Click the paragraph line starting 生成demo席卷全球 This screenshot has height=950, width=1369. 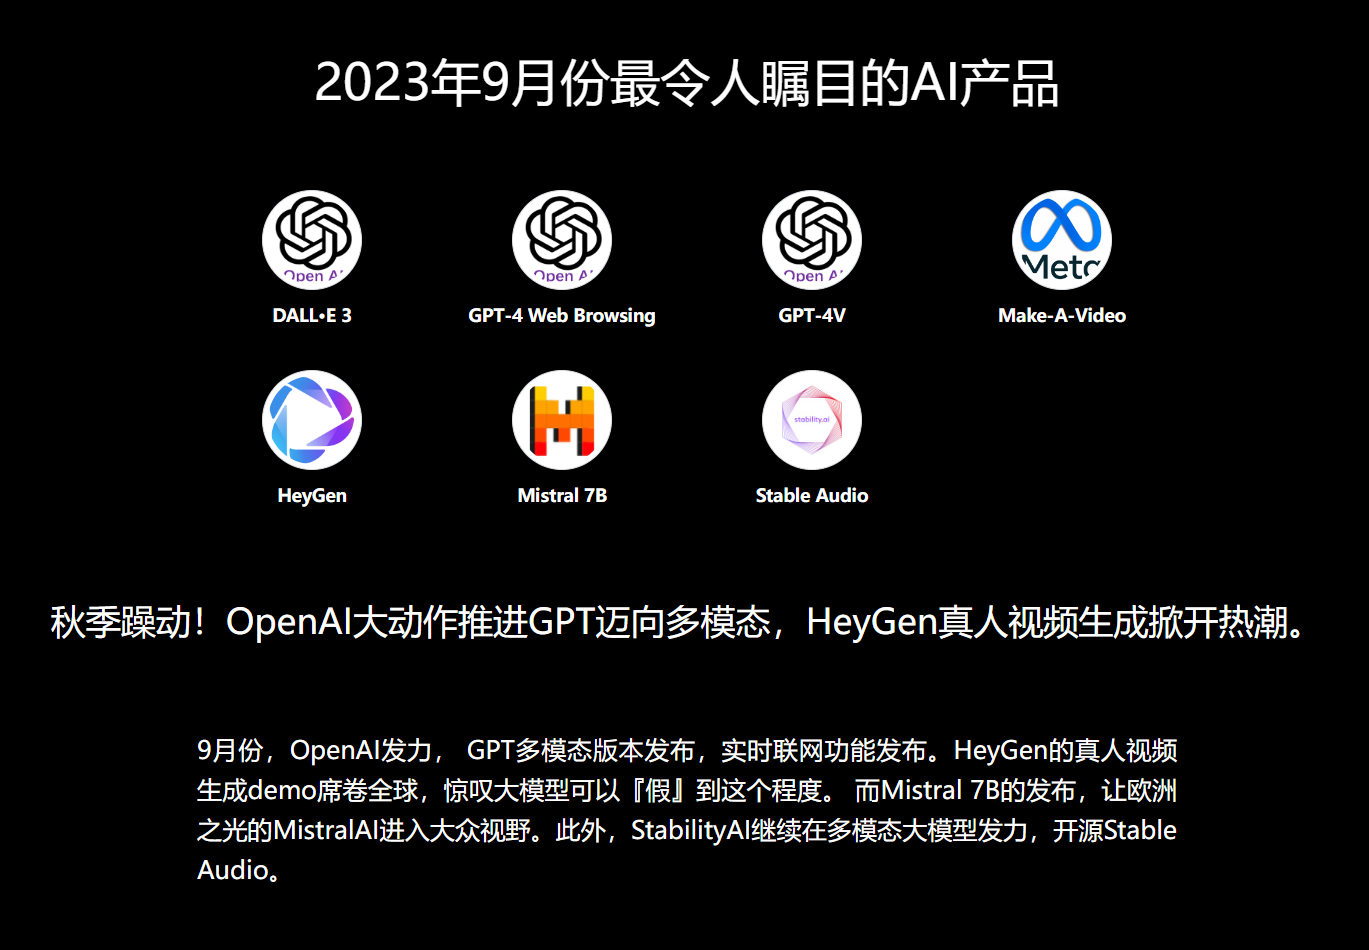click(x=687, y=790)
